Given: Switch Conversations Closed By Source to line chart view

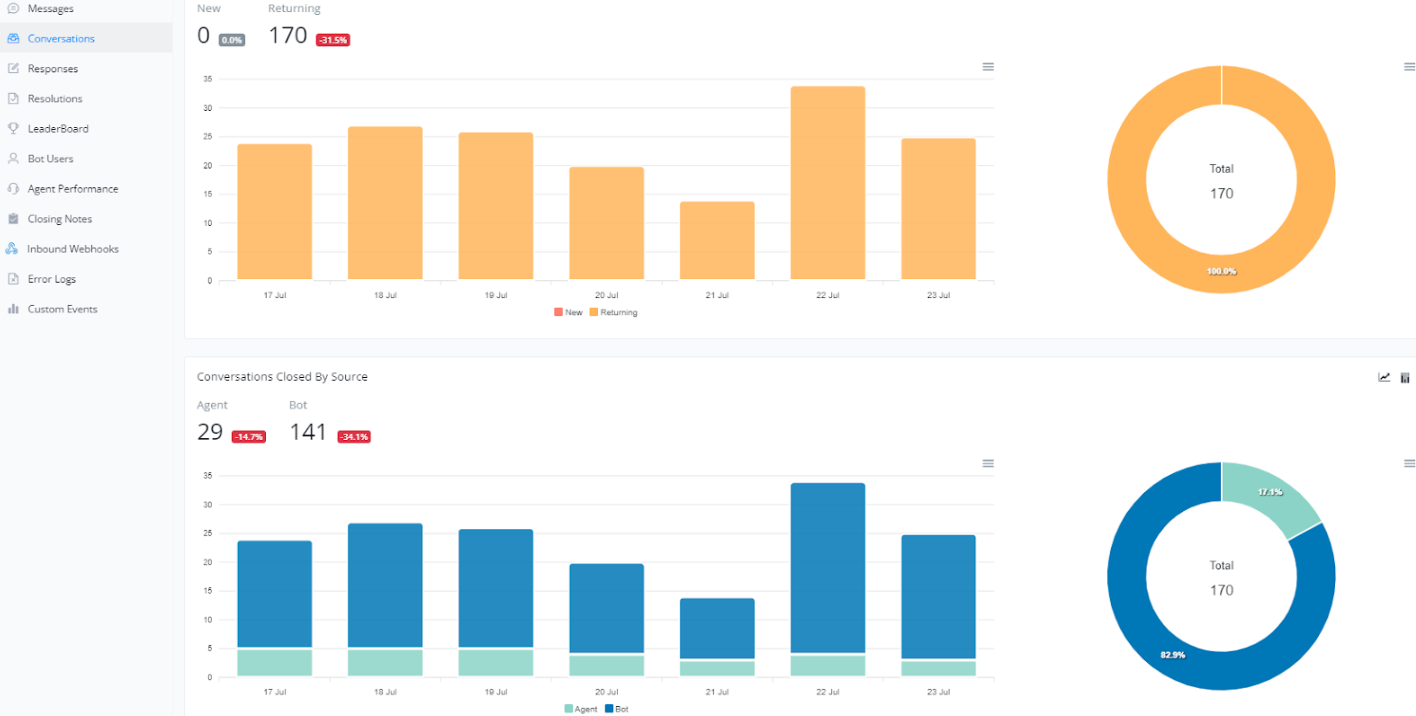Looking at the screenshot, I should [1384, 377].
